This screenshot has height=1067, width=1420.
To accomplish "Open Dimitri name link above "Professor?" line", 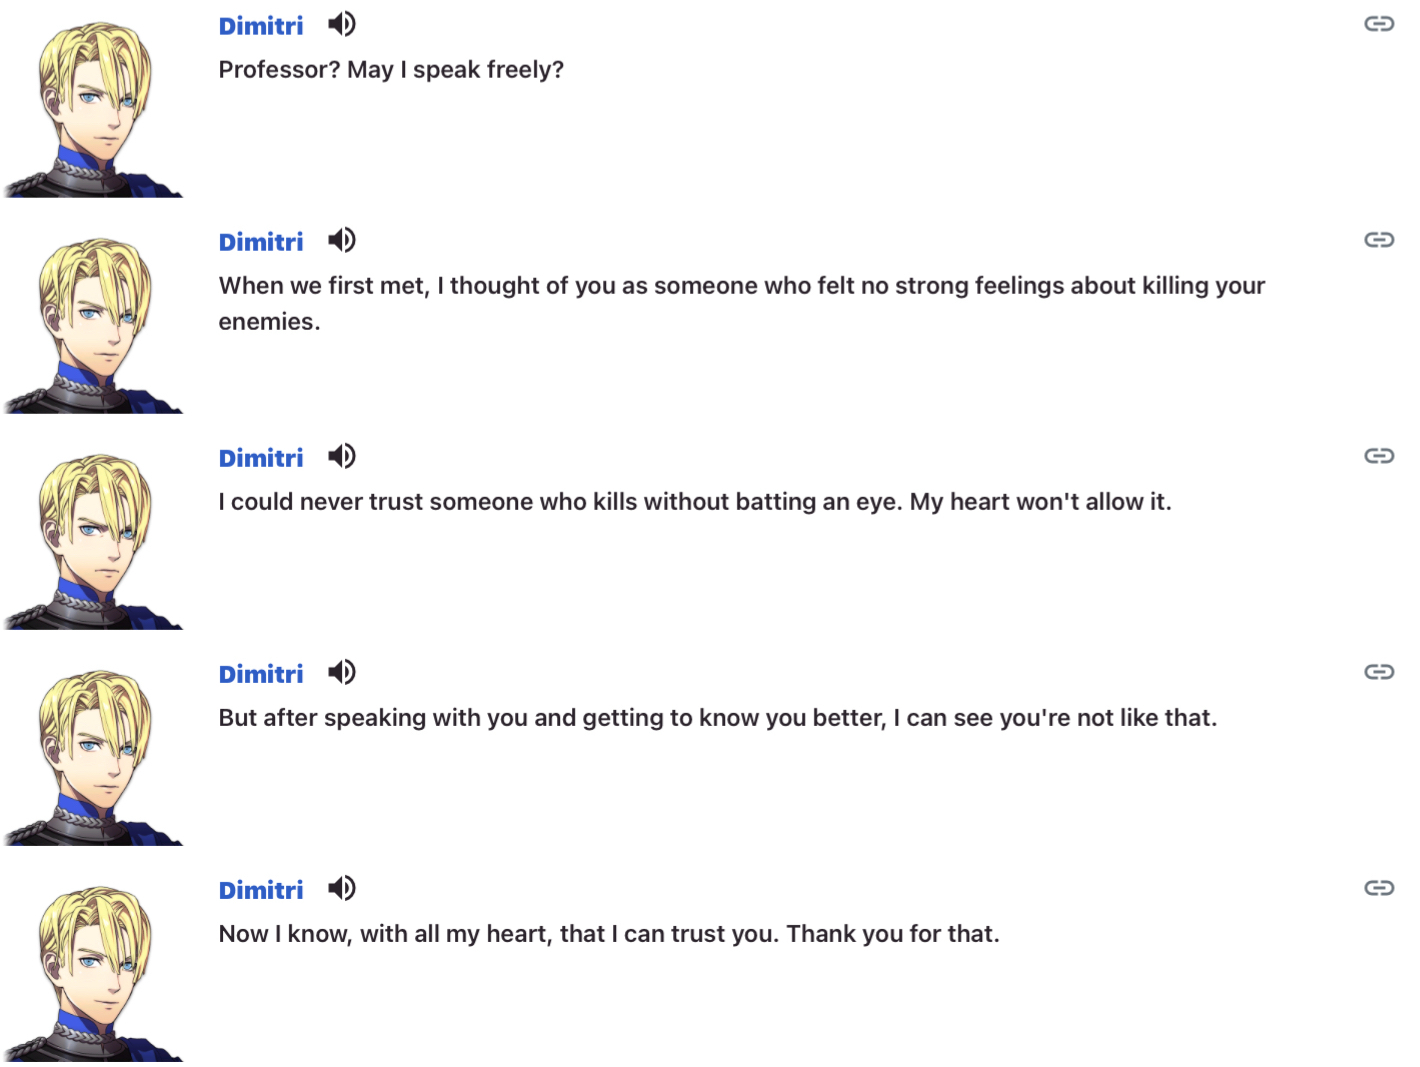I will click(261, 26).
